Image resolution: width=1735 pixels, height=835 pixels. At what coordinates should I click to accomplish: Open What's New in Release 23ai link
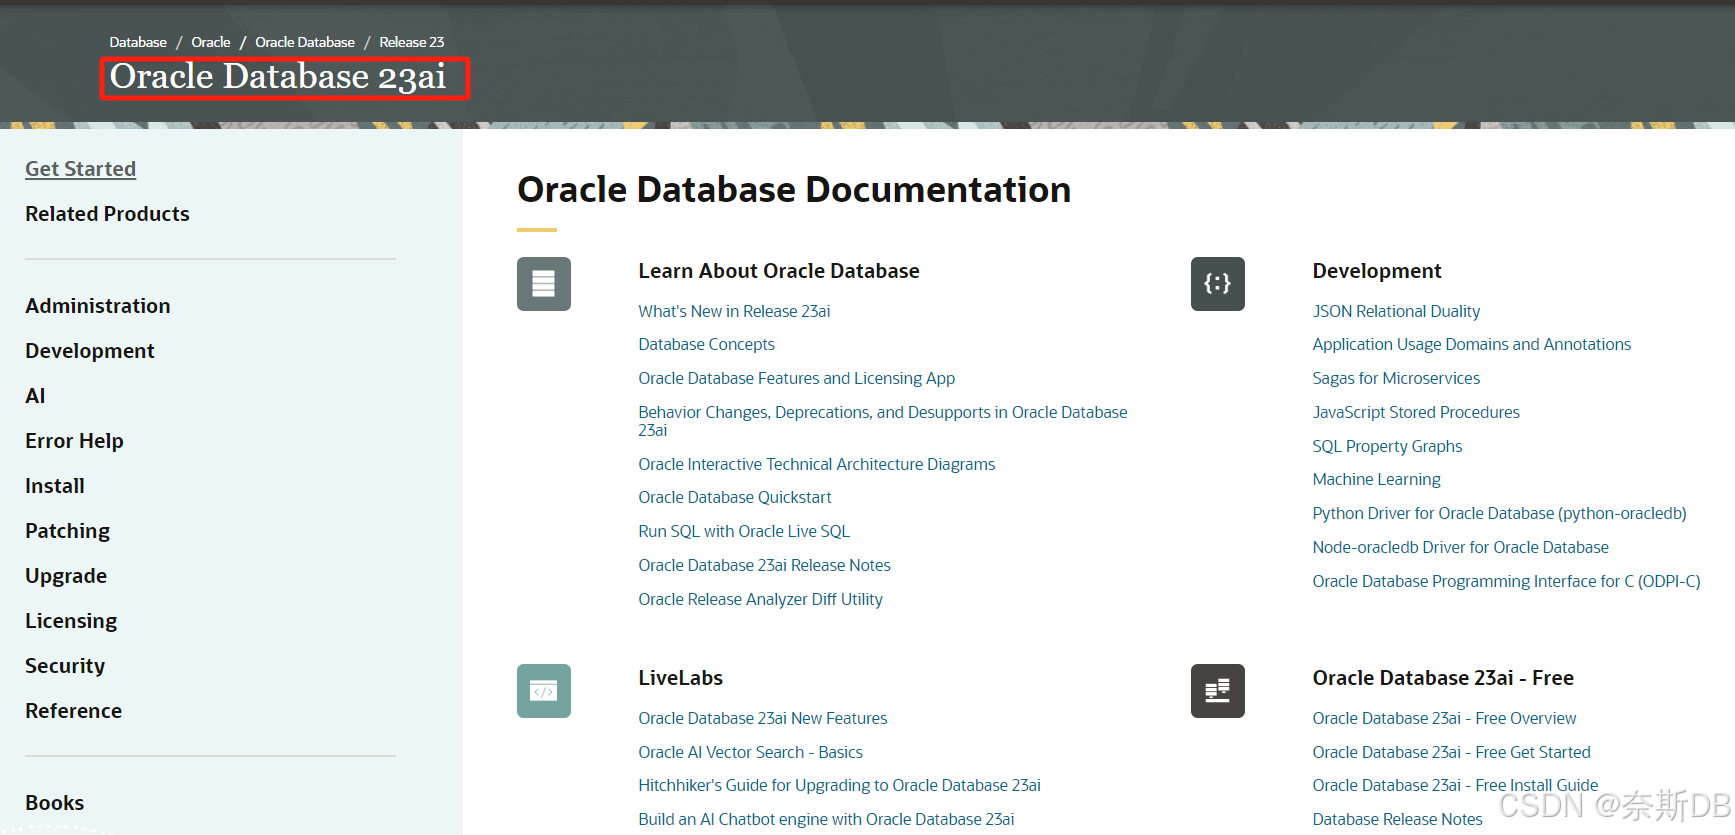tap(734, 311)
